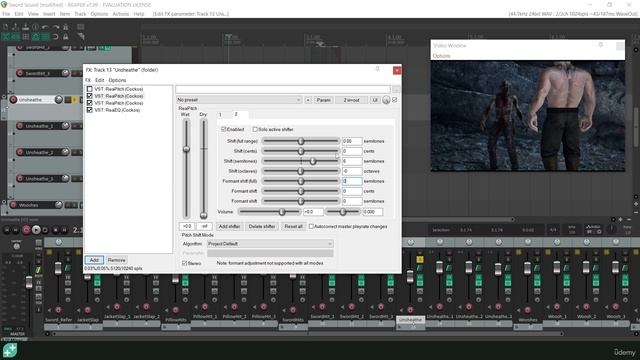
Task: Enable the unchecked first ReaPitch effect
Action: pos(89,89)
